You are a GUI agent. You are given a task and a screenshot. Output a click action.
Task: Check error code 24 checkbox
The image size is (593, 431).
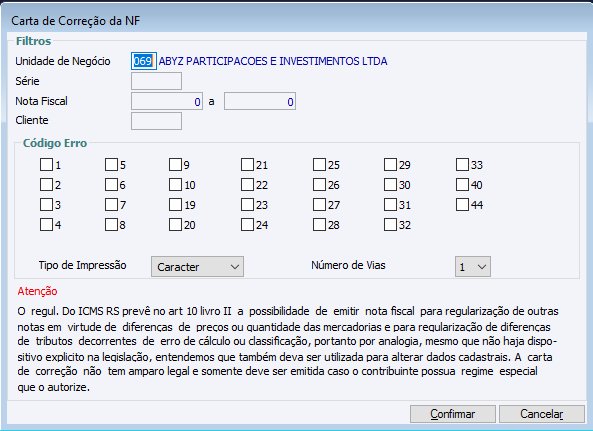pos(247,225)
